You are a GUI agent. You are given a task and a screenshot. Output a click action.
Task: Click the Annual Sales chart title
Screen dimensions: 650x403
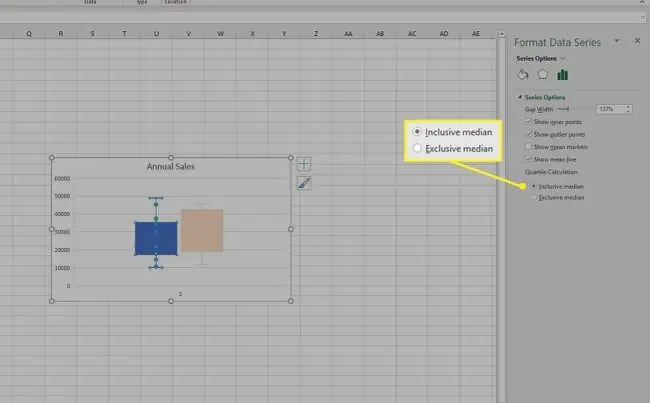171,167
